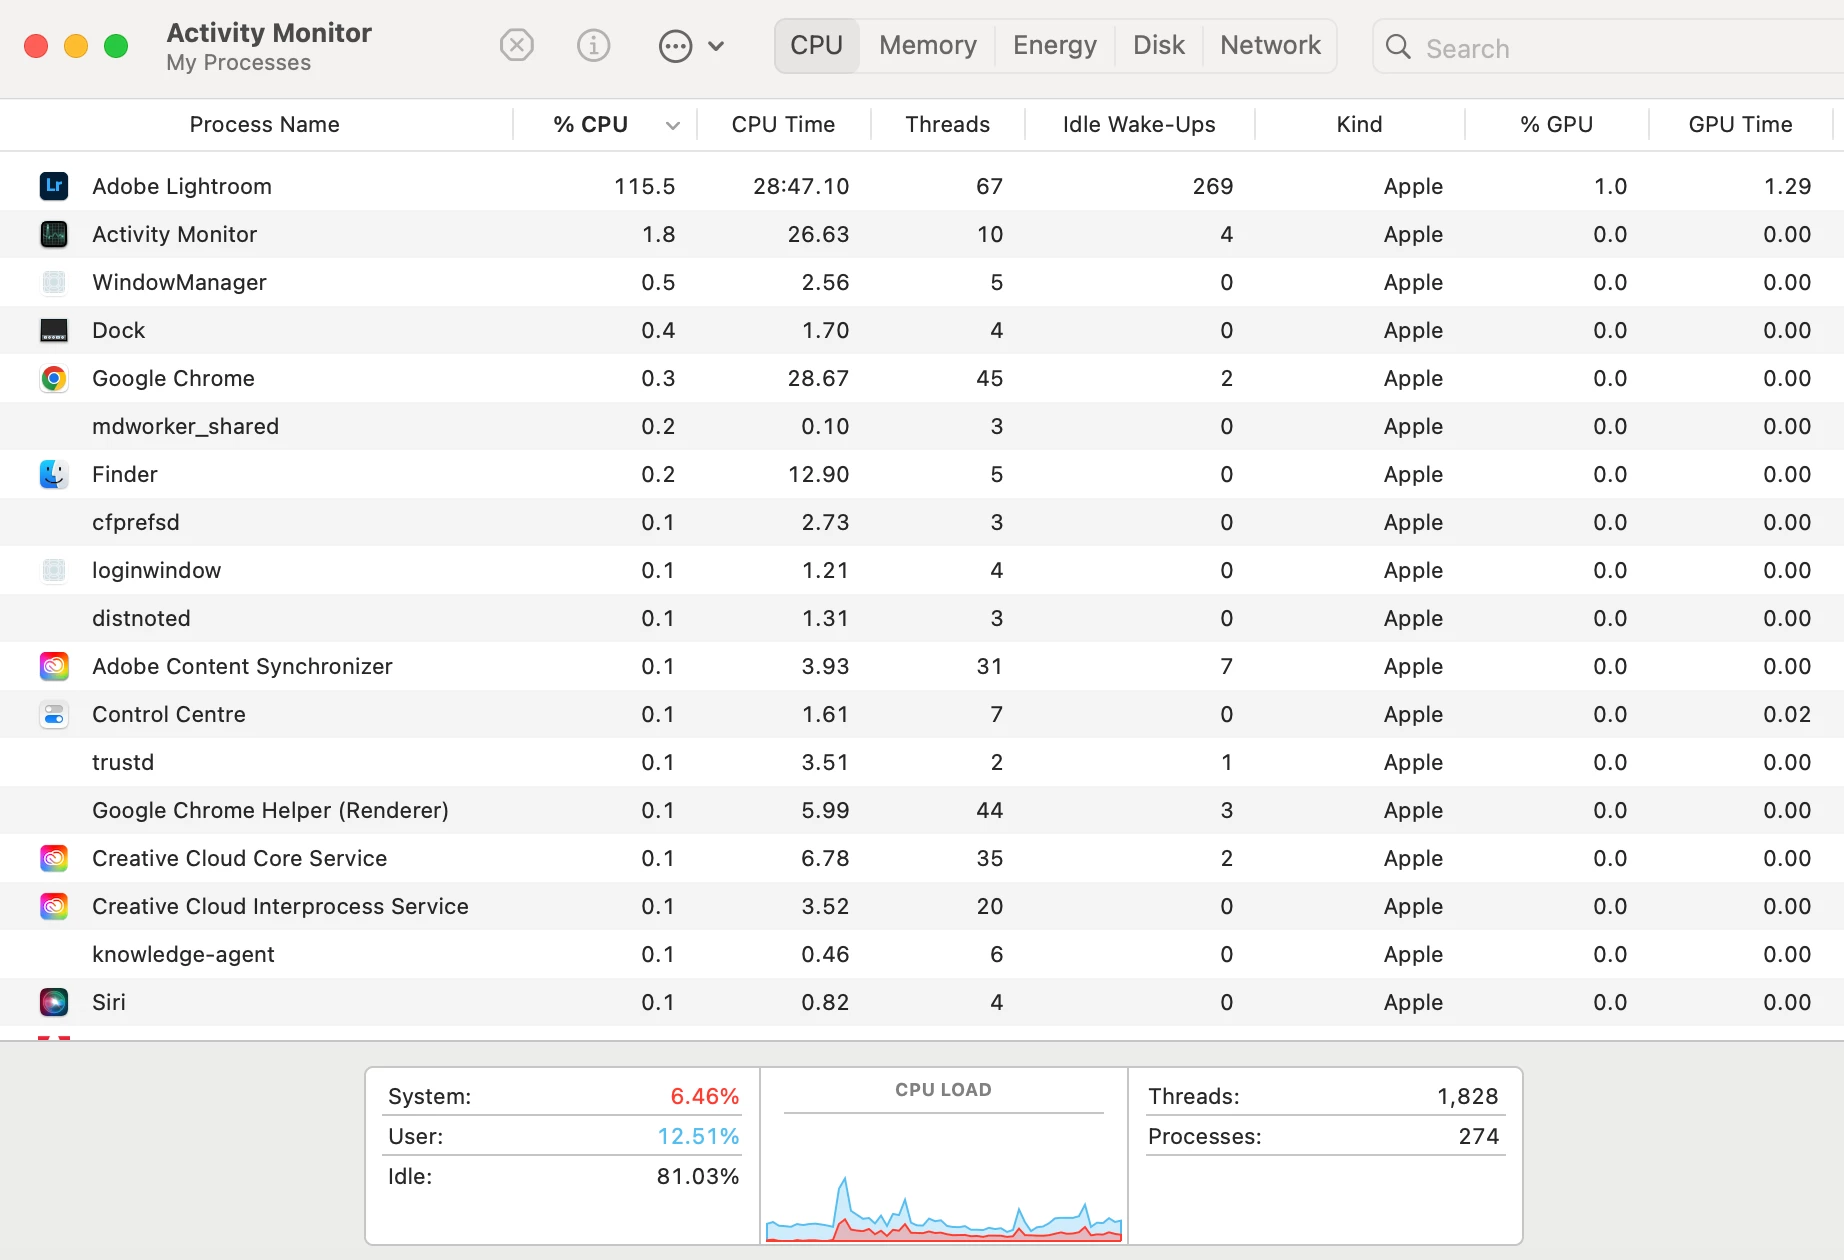The height and width of the screenshot is (1260, 1844).
Task: Select the Adobe Lightroom process name
Action: (182, 186)
